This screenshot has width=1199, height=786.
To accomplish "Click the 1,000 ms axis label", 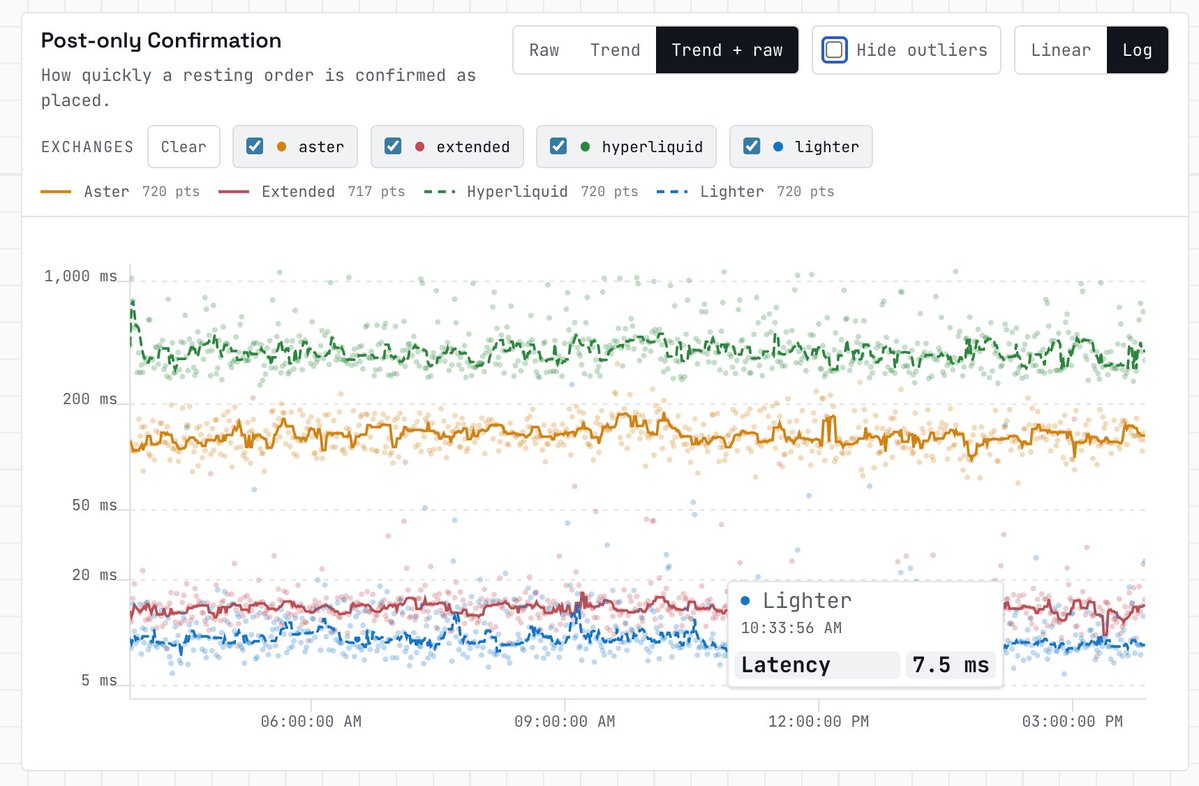I will [x=81, y=276].
